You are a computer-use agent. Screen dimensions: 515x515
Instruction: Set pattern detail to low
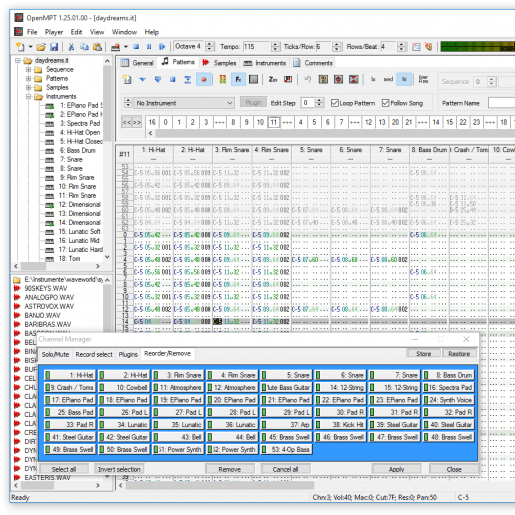tap(373, 79)
